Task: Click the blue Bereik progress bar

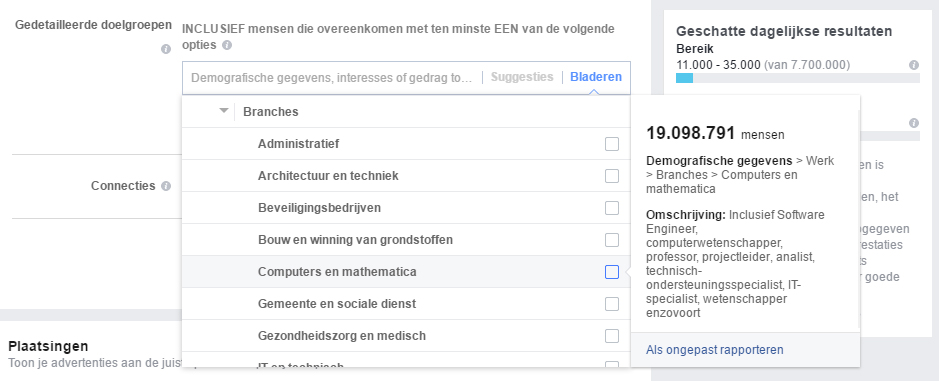Action: coord(684,78)
